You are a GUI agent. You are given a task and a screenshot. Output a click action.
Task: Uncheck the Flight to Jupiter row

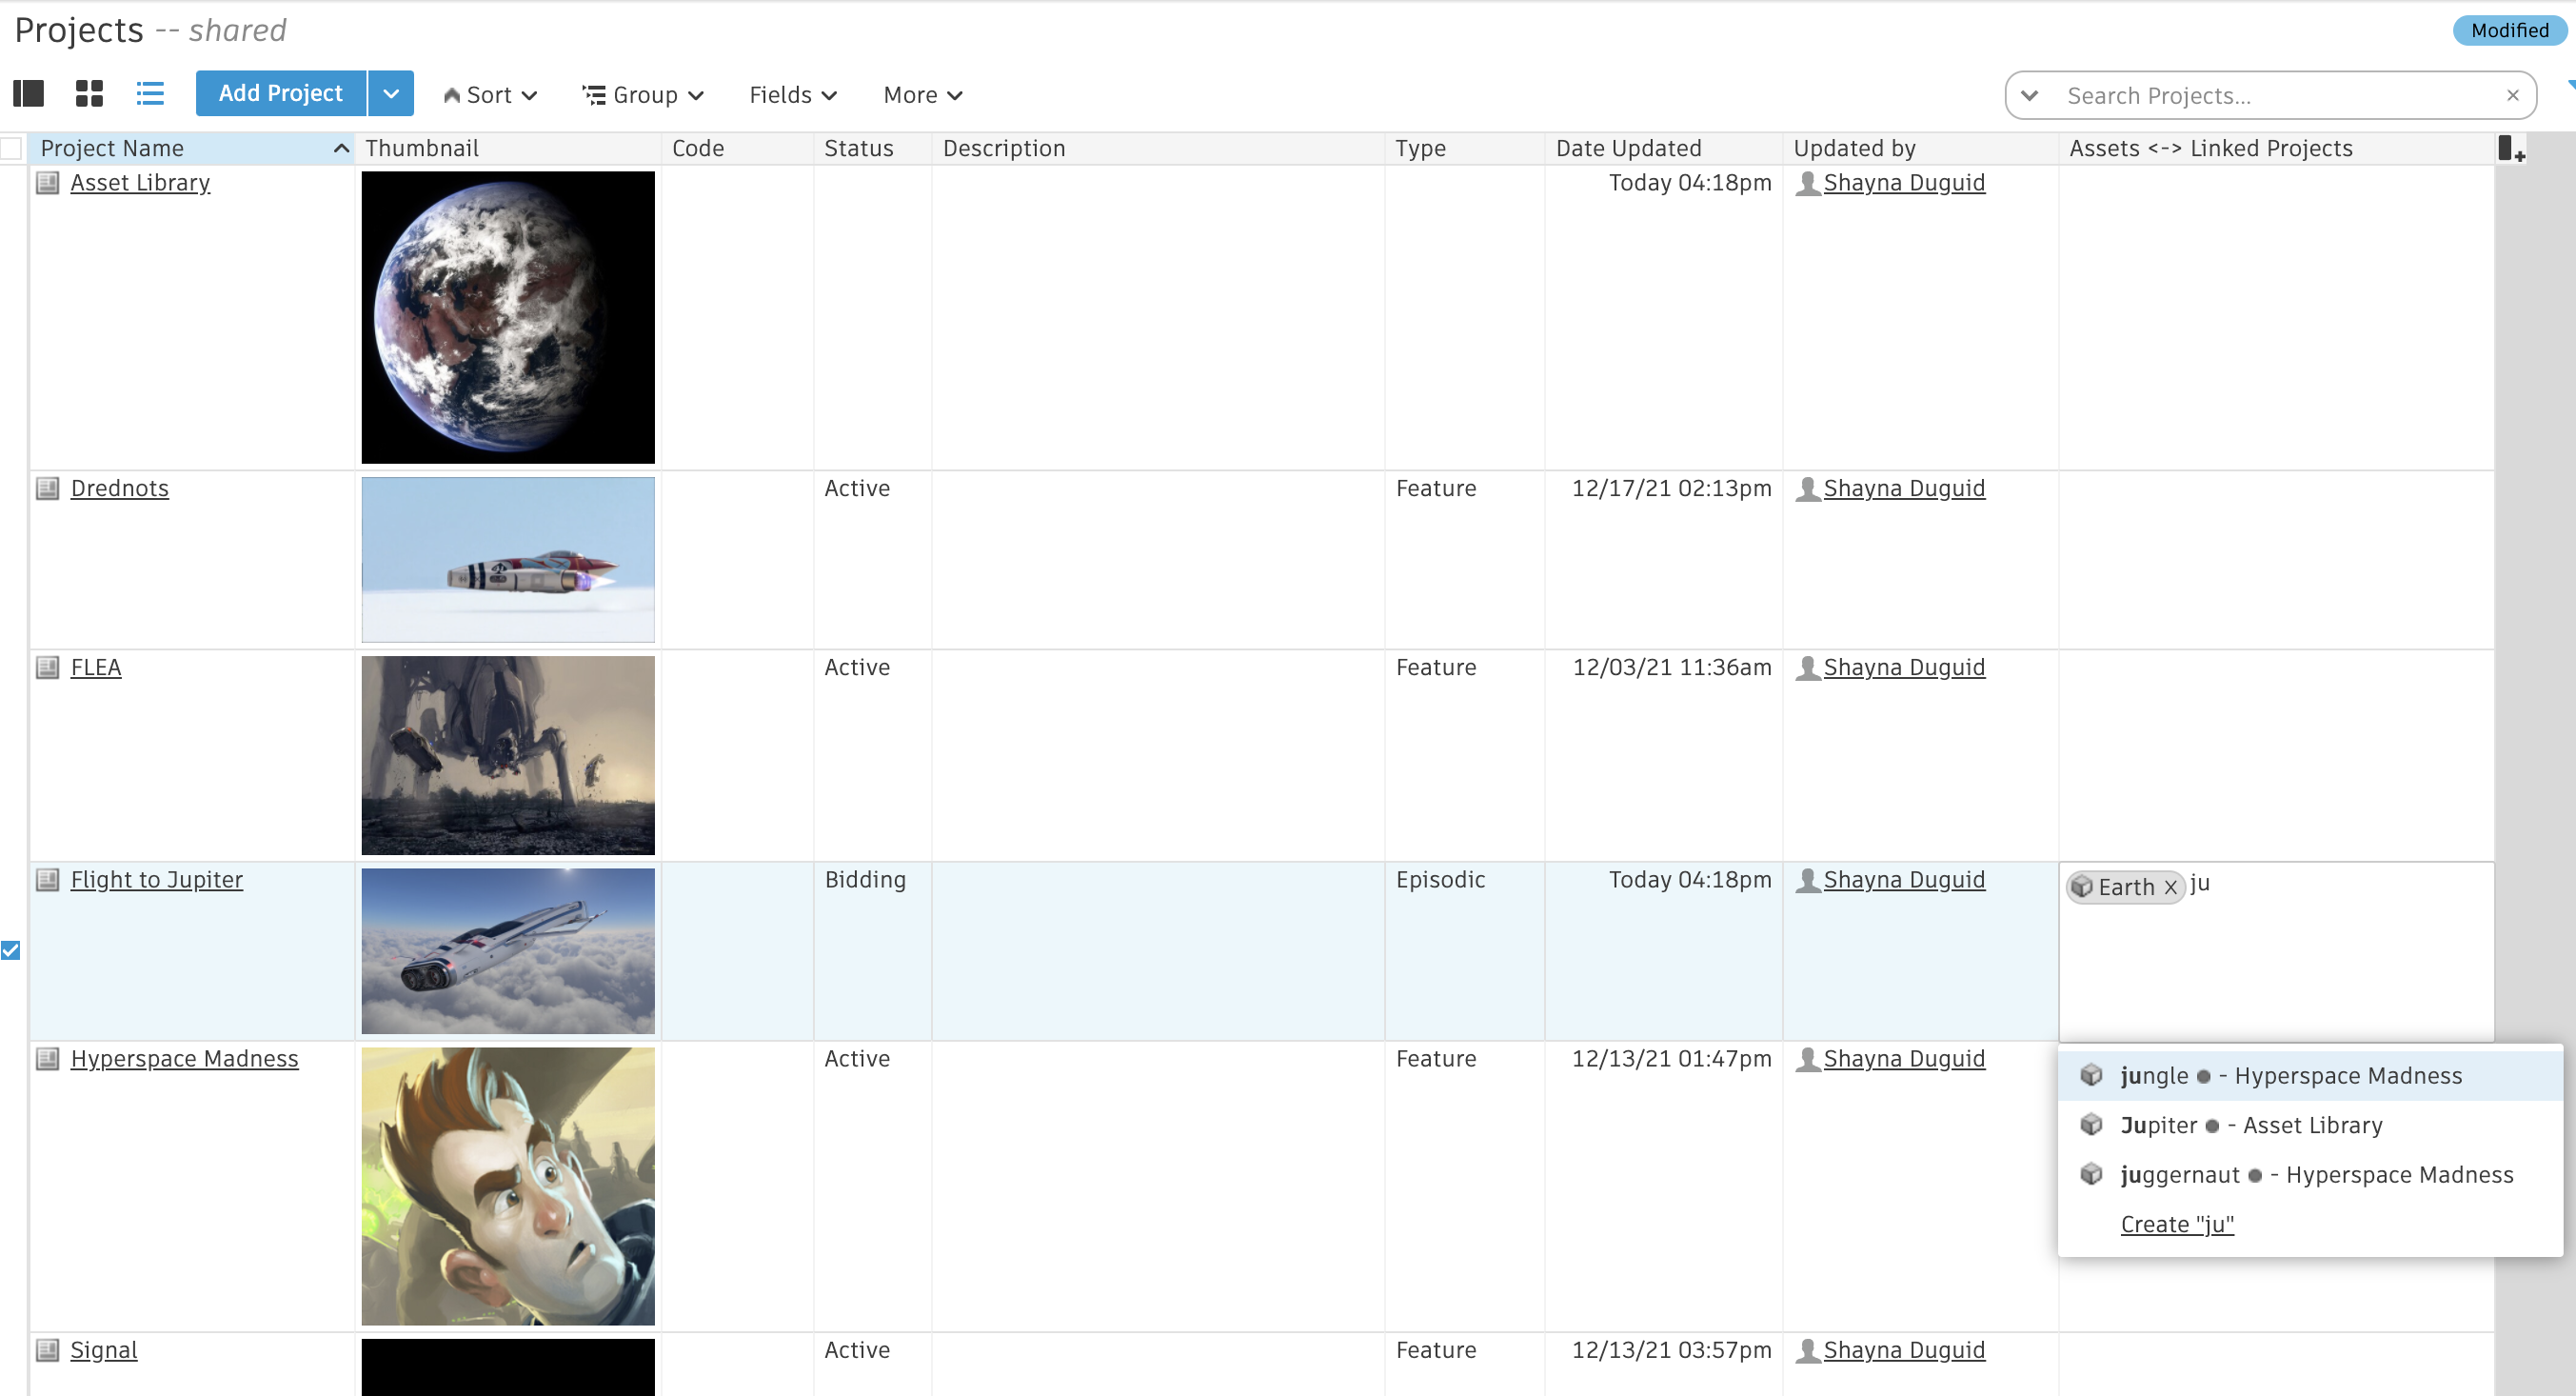[11, 951]
